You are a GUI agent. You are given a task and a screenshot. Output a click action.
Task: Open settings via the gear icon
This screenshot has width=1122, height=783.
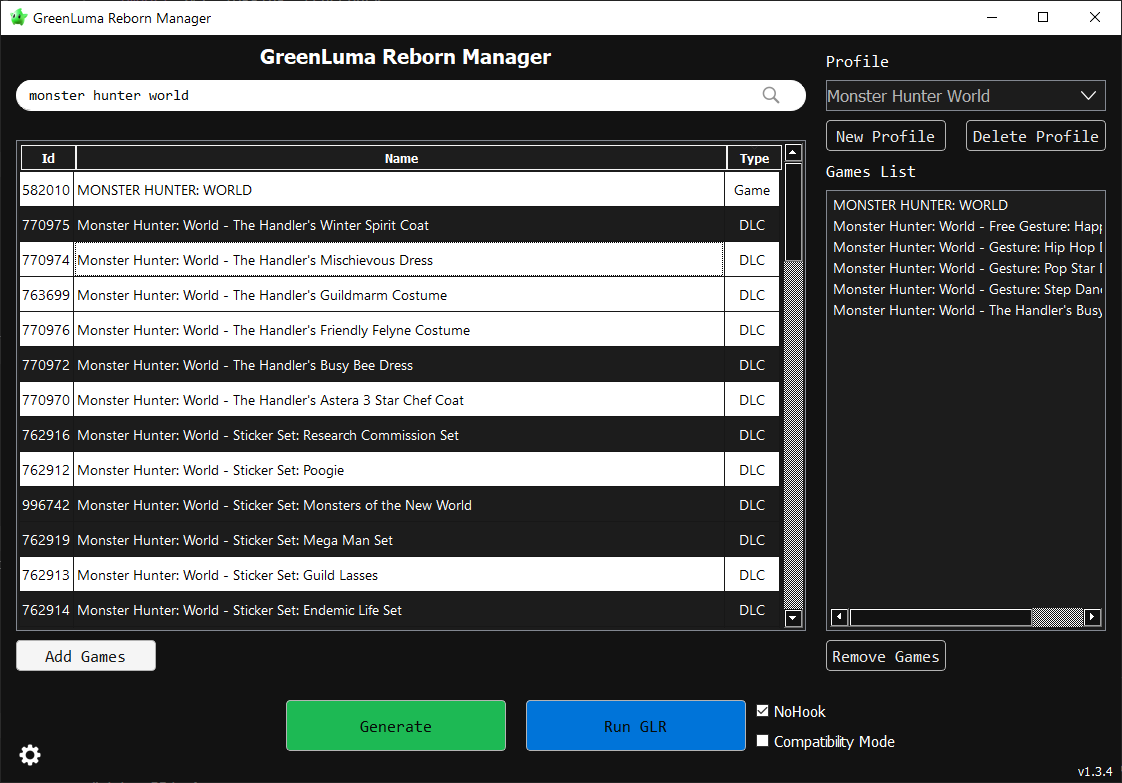tap(30, 754)
